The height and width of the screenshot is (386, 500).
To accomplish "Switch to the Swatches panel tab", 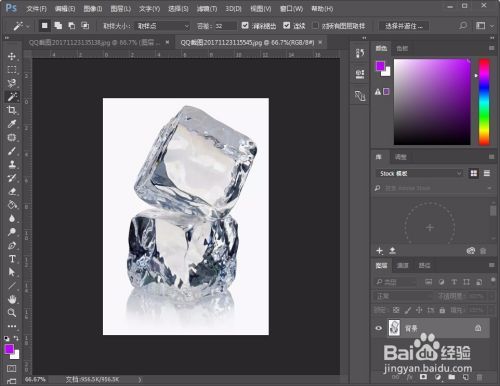I will pos(402,49).
